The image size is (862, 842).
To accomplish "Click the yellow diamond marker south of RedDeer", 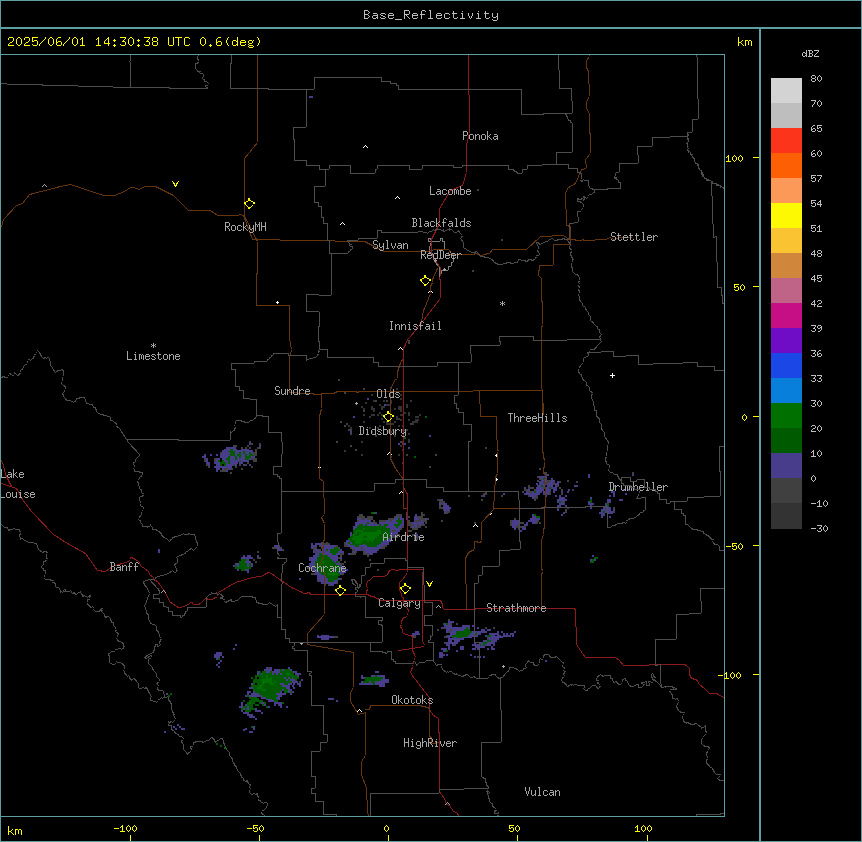I will tap(425, 281).
